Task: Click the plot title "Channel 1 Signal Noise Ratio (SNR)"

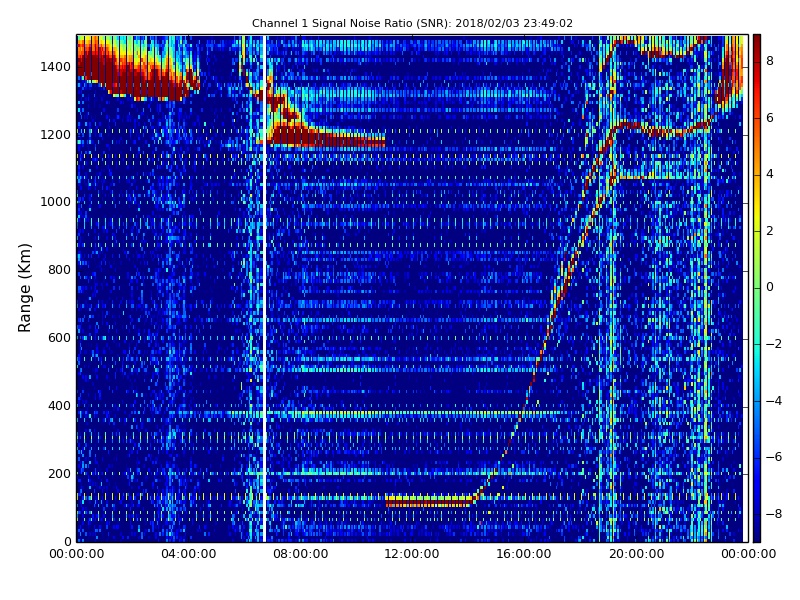Action: (x=352, y=23)
